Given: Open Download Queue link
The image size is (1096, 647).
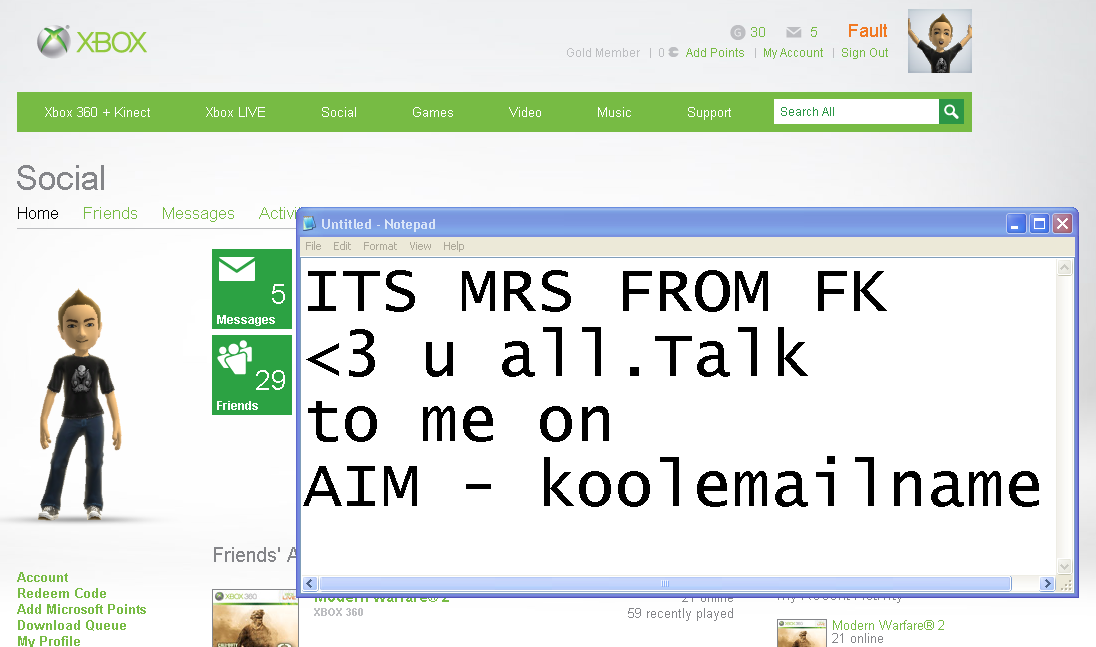Looking at the screenshot, I should click(x=71, y=625).
